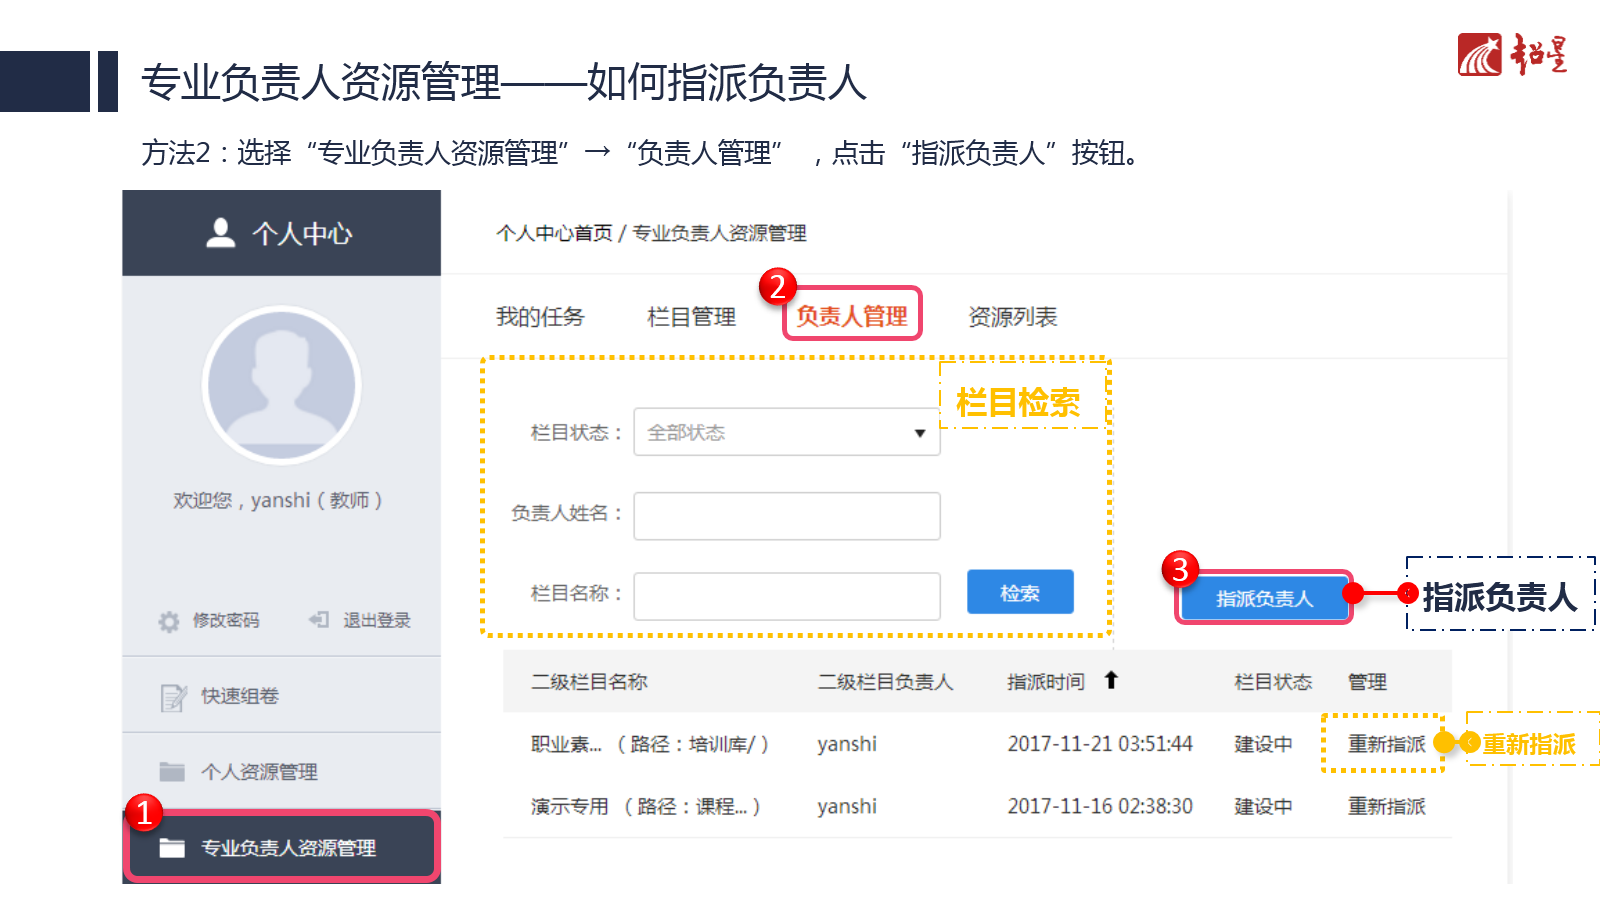
Task: Click the 演示专用 (路径：课程...) cell
Action: tap(646, 806)
